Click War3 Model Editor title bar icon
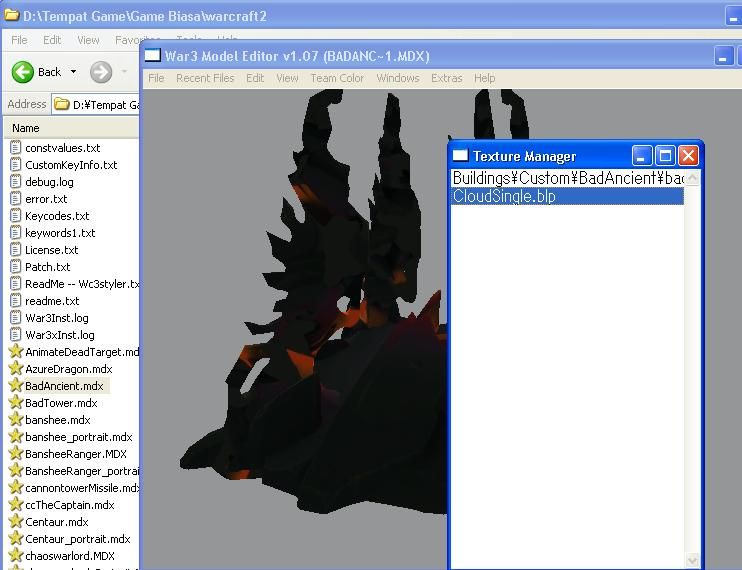Image resolution: width=742 pixels, height=570 pixels. (152, 55)
